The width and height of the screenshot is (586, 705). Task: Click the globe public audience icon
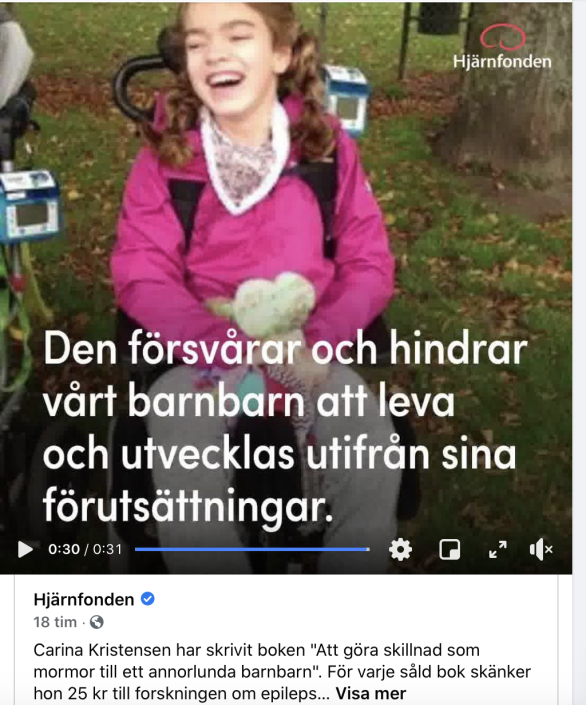click(97, 622)
